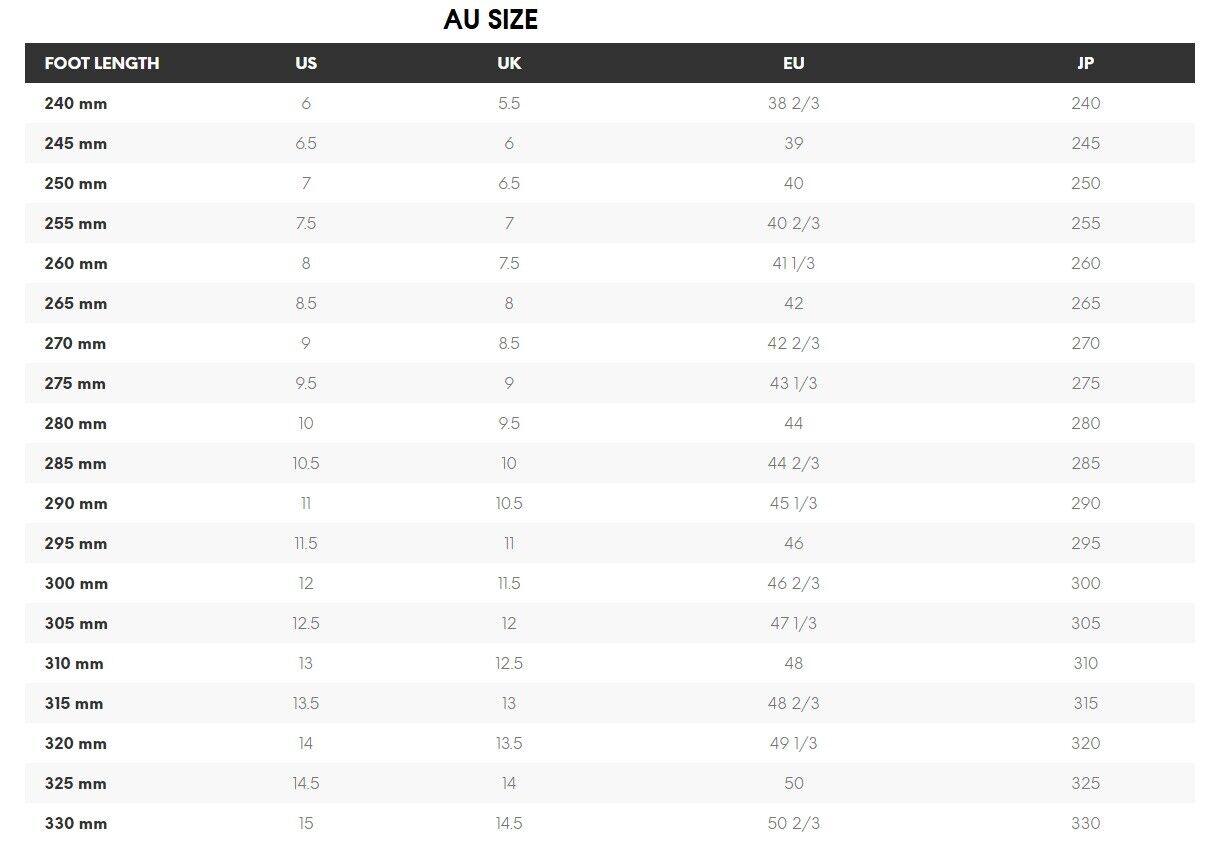Screen dimensions: 1221x858
Task: Click the EU size 43 1/3 cell
Action: 793,383
